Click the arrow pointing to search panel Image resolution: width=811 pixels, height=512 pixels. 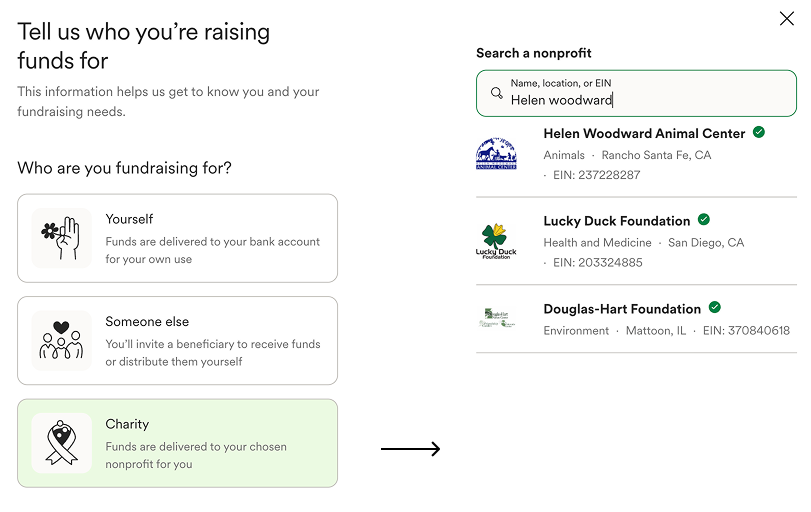point(411,448)
